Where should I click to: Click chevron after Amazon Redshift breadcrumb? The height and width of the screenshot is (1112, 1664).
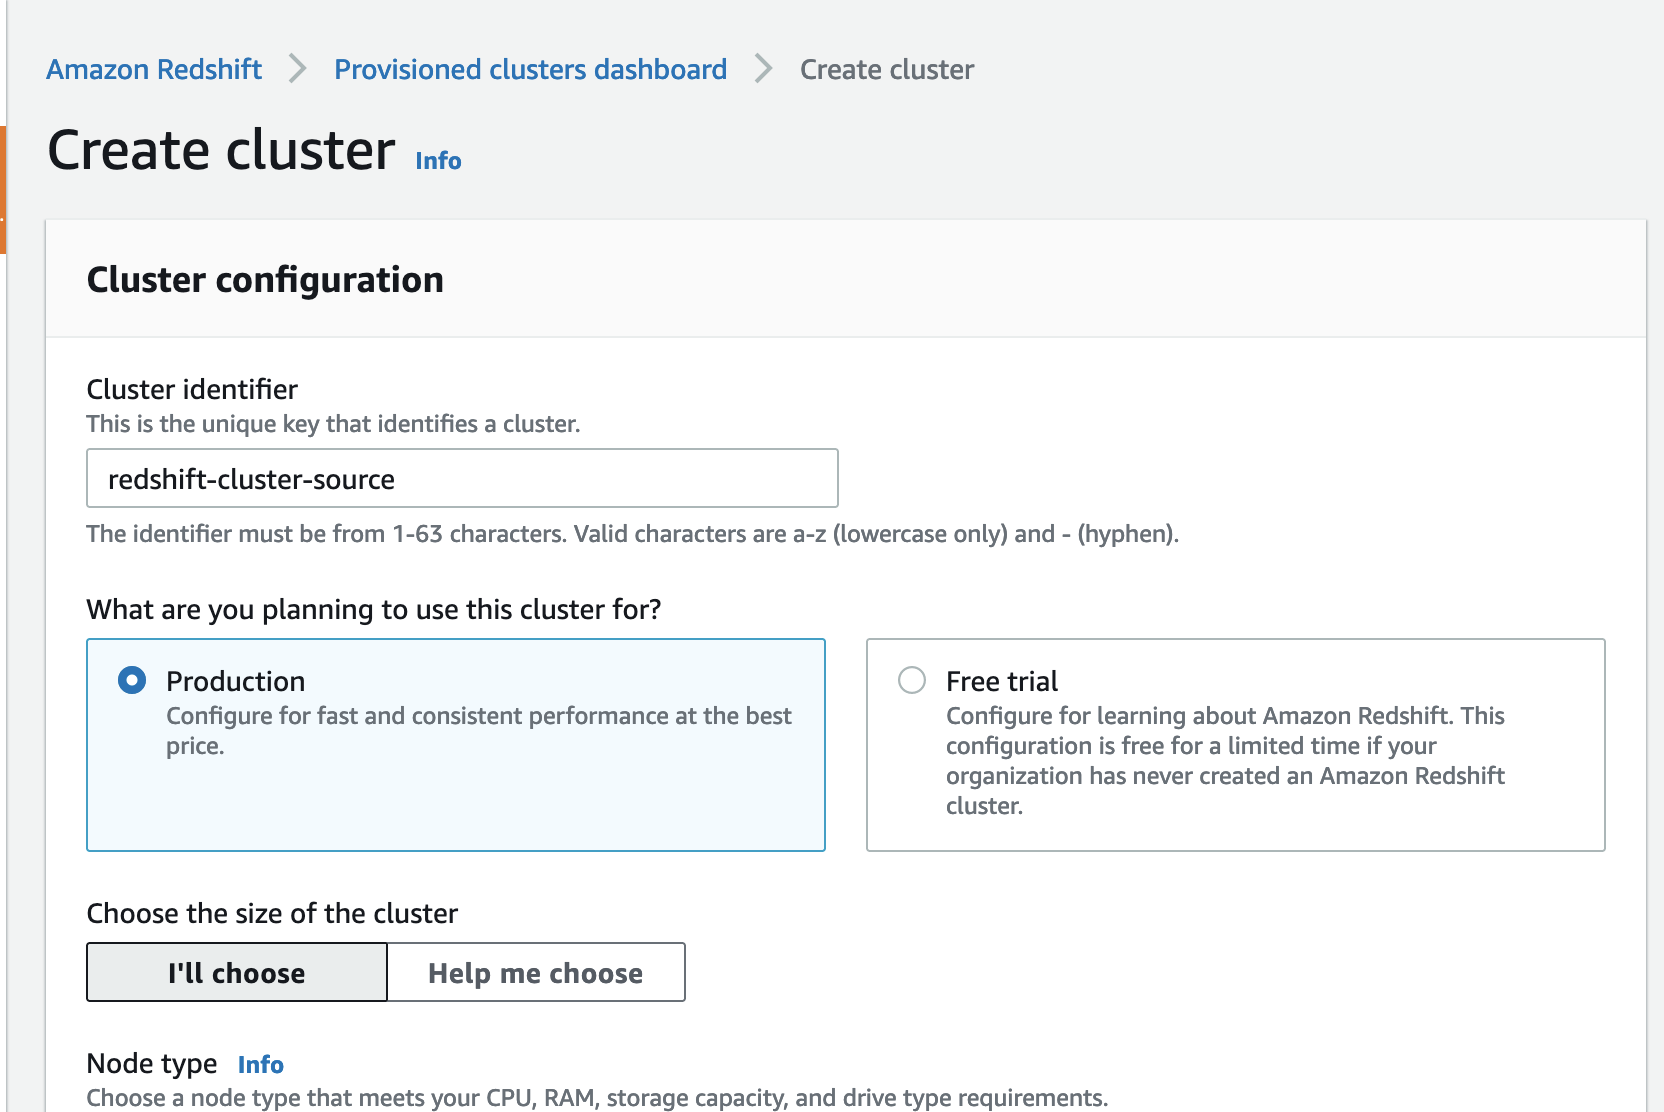(297, 69)
